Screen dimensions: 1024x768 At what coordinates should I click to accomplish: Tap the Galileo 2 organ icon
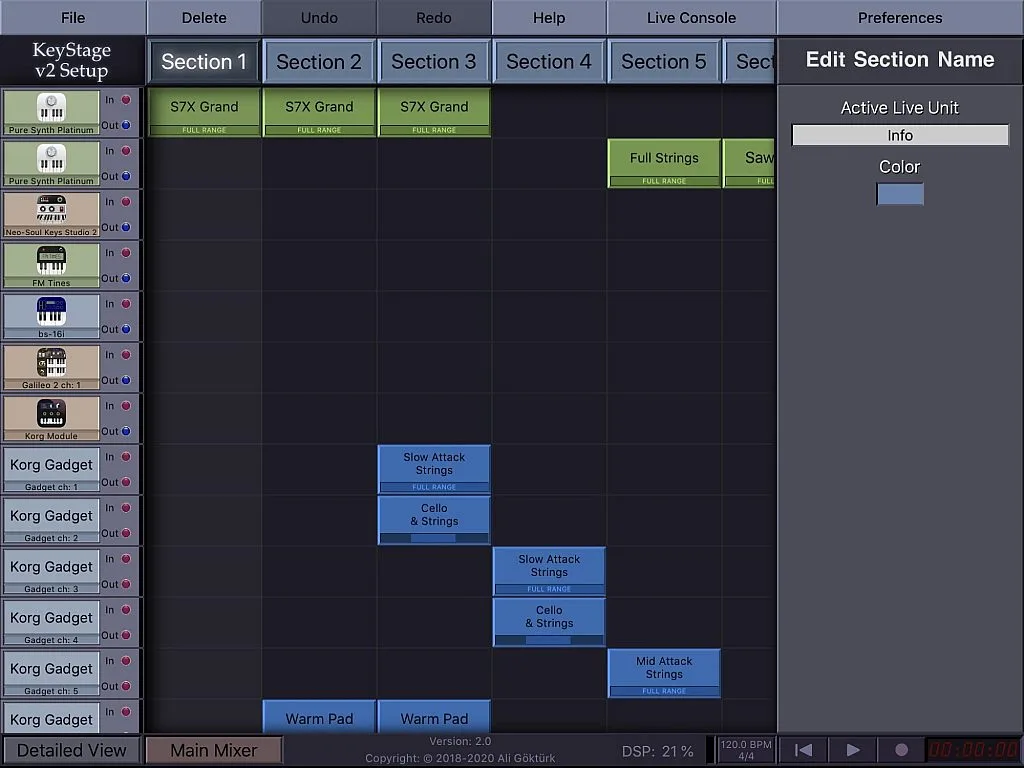[x=51, y=362]
